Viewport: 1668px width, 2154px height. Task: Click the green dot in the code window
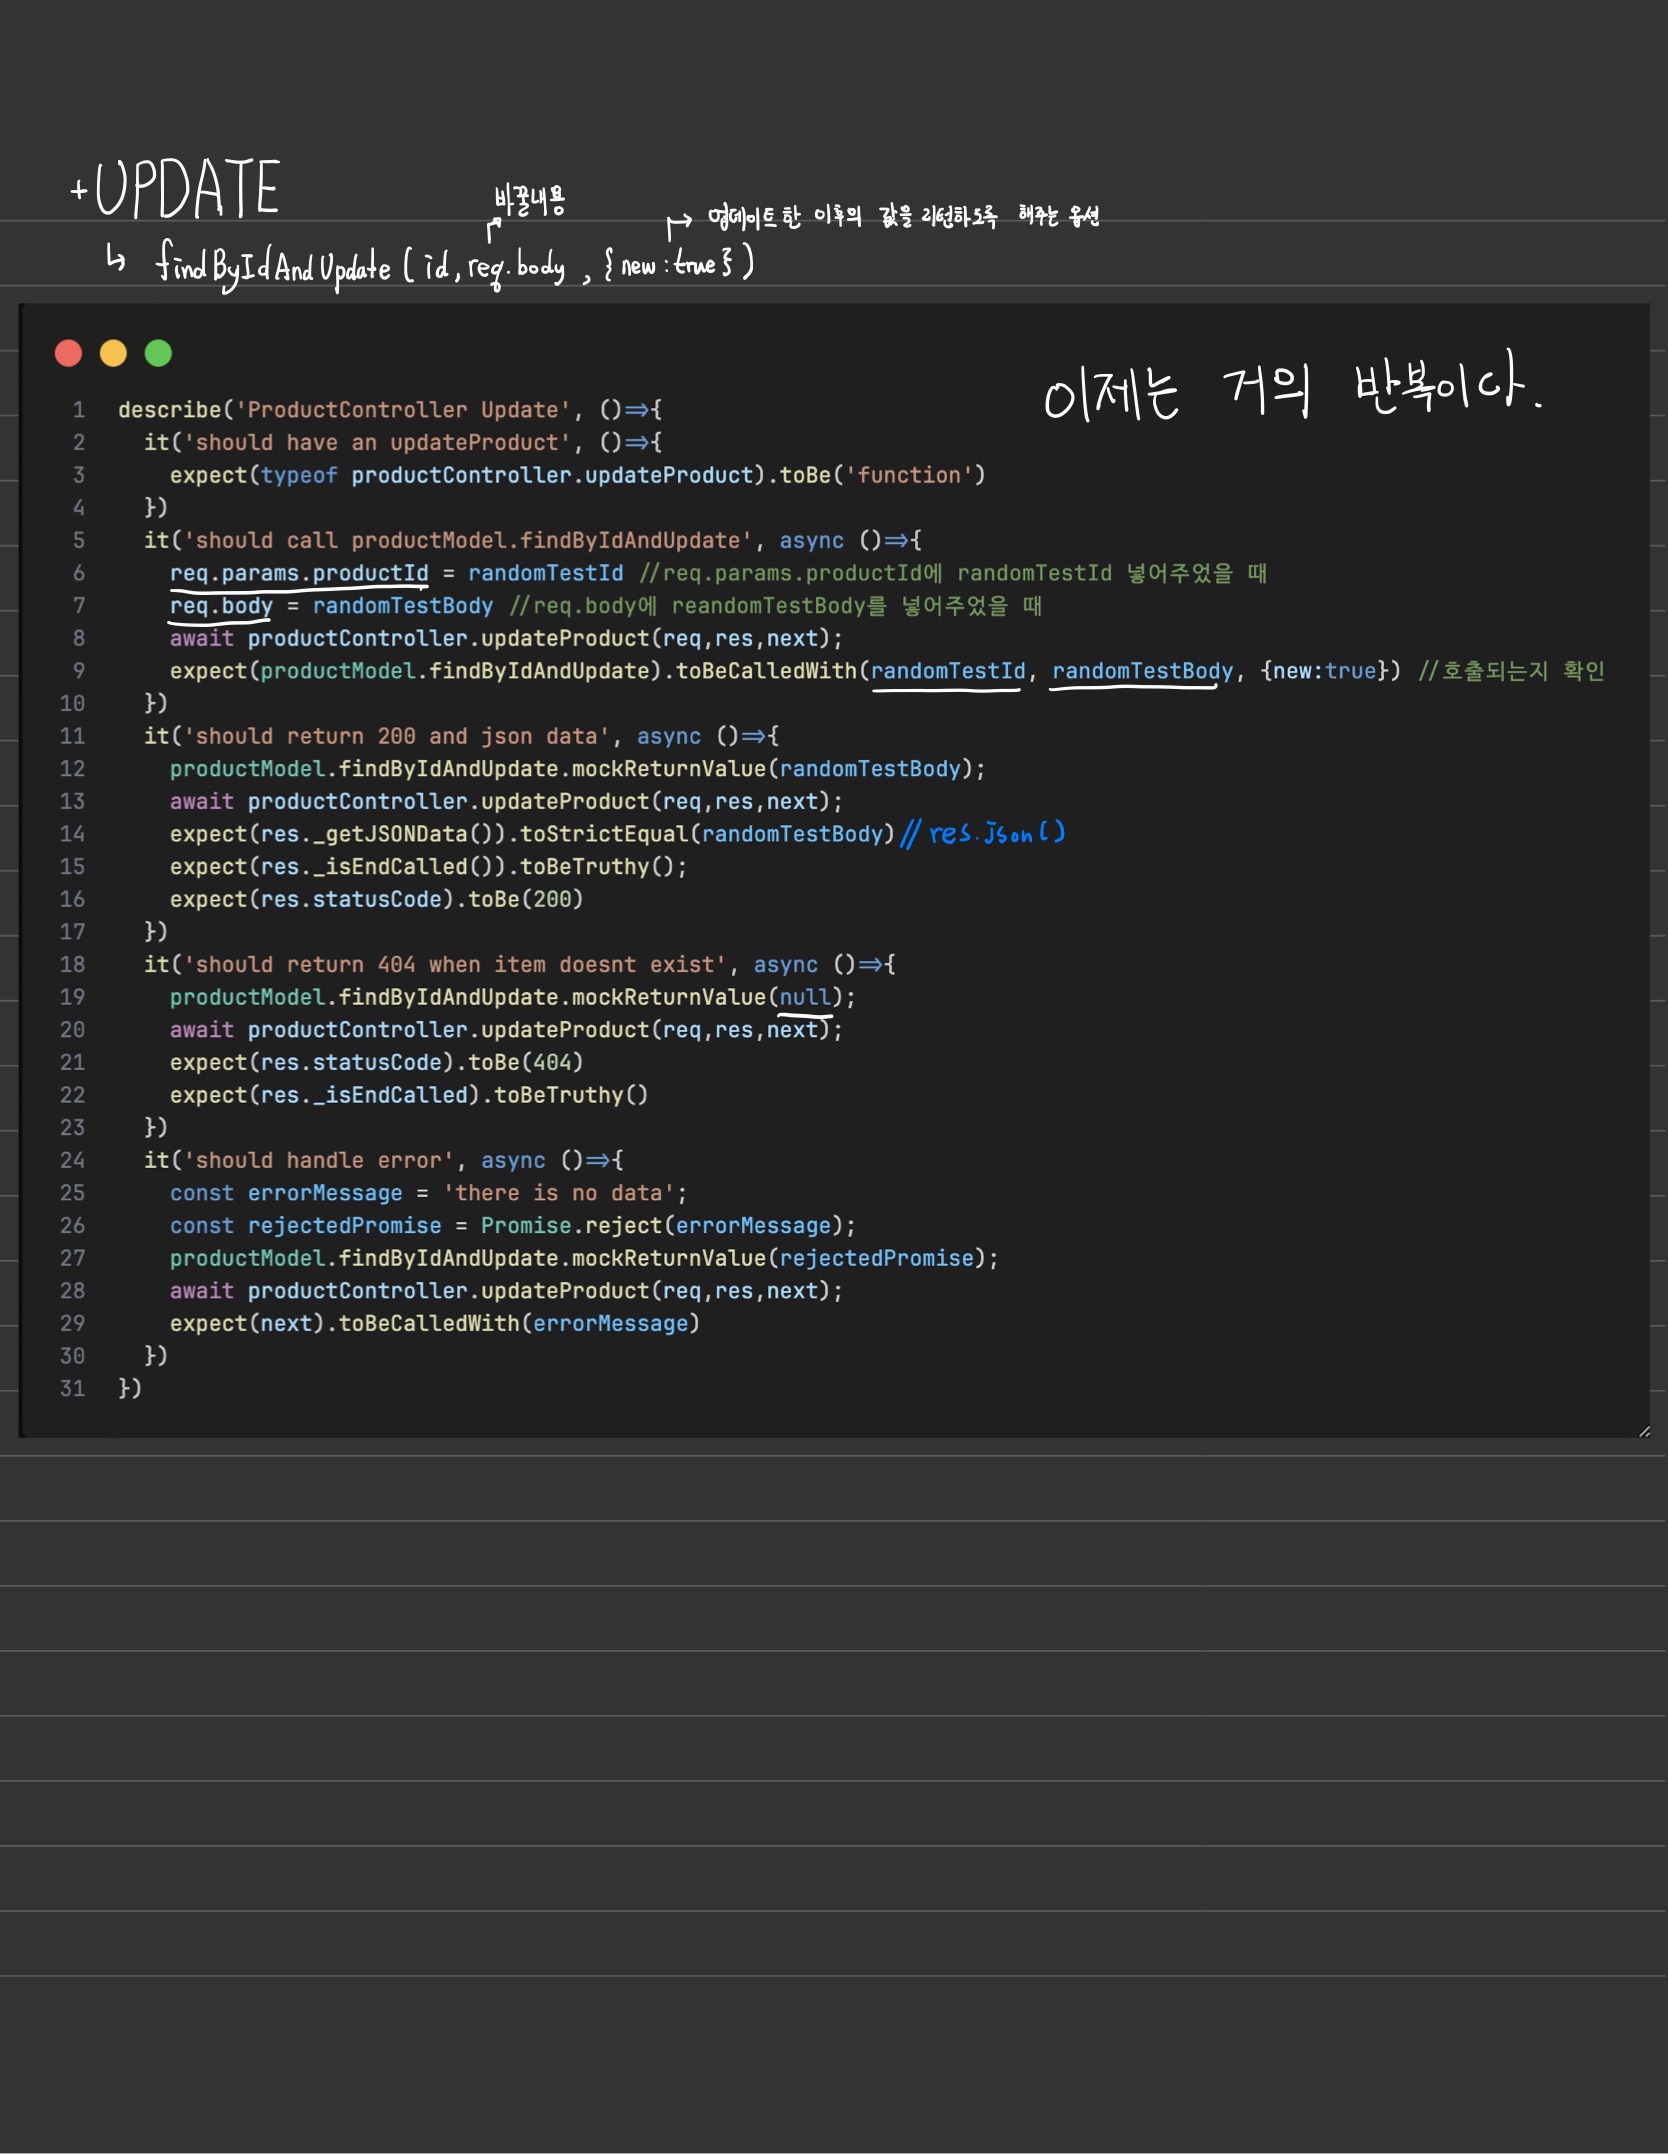[x=158, y=353]
